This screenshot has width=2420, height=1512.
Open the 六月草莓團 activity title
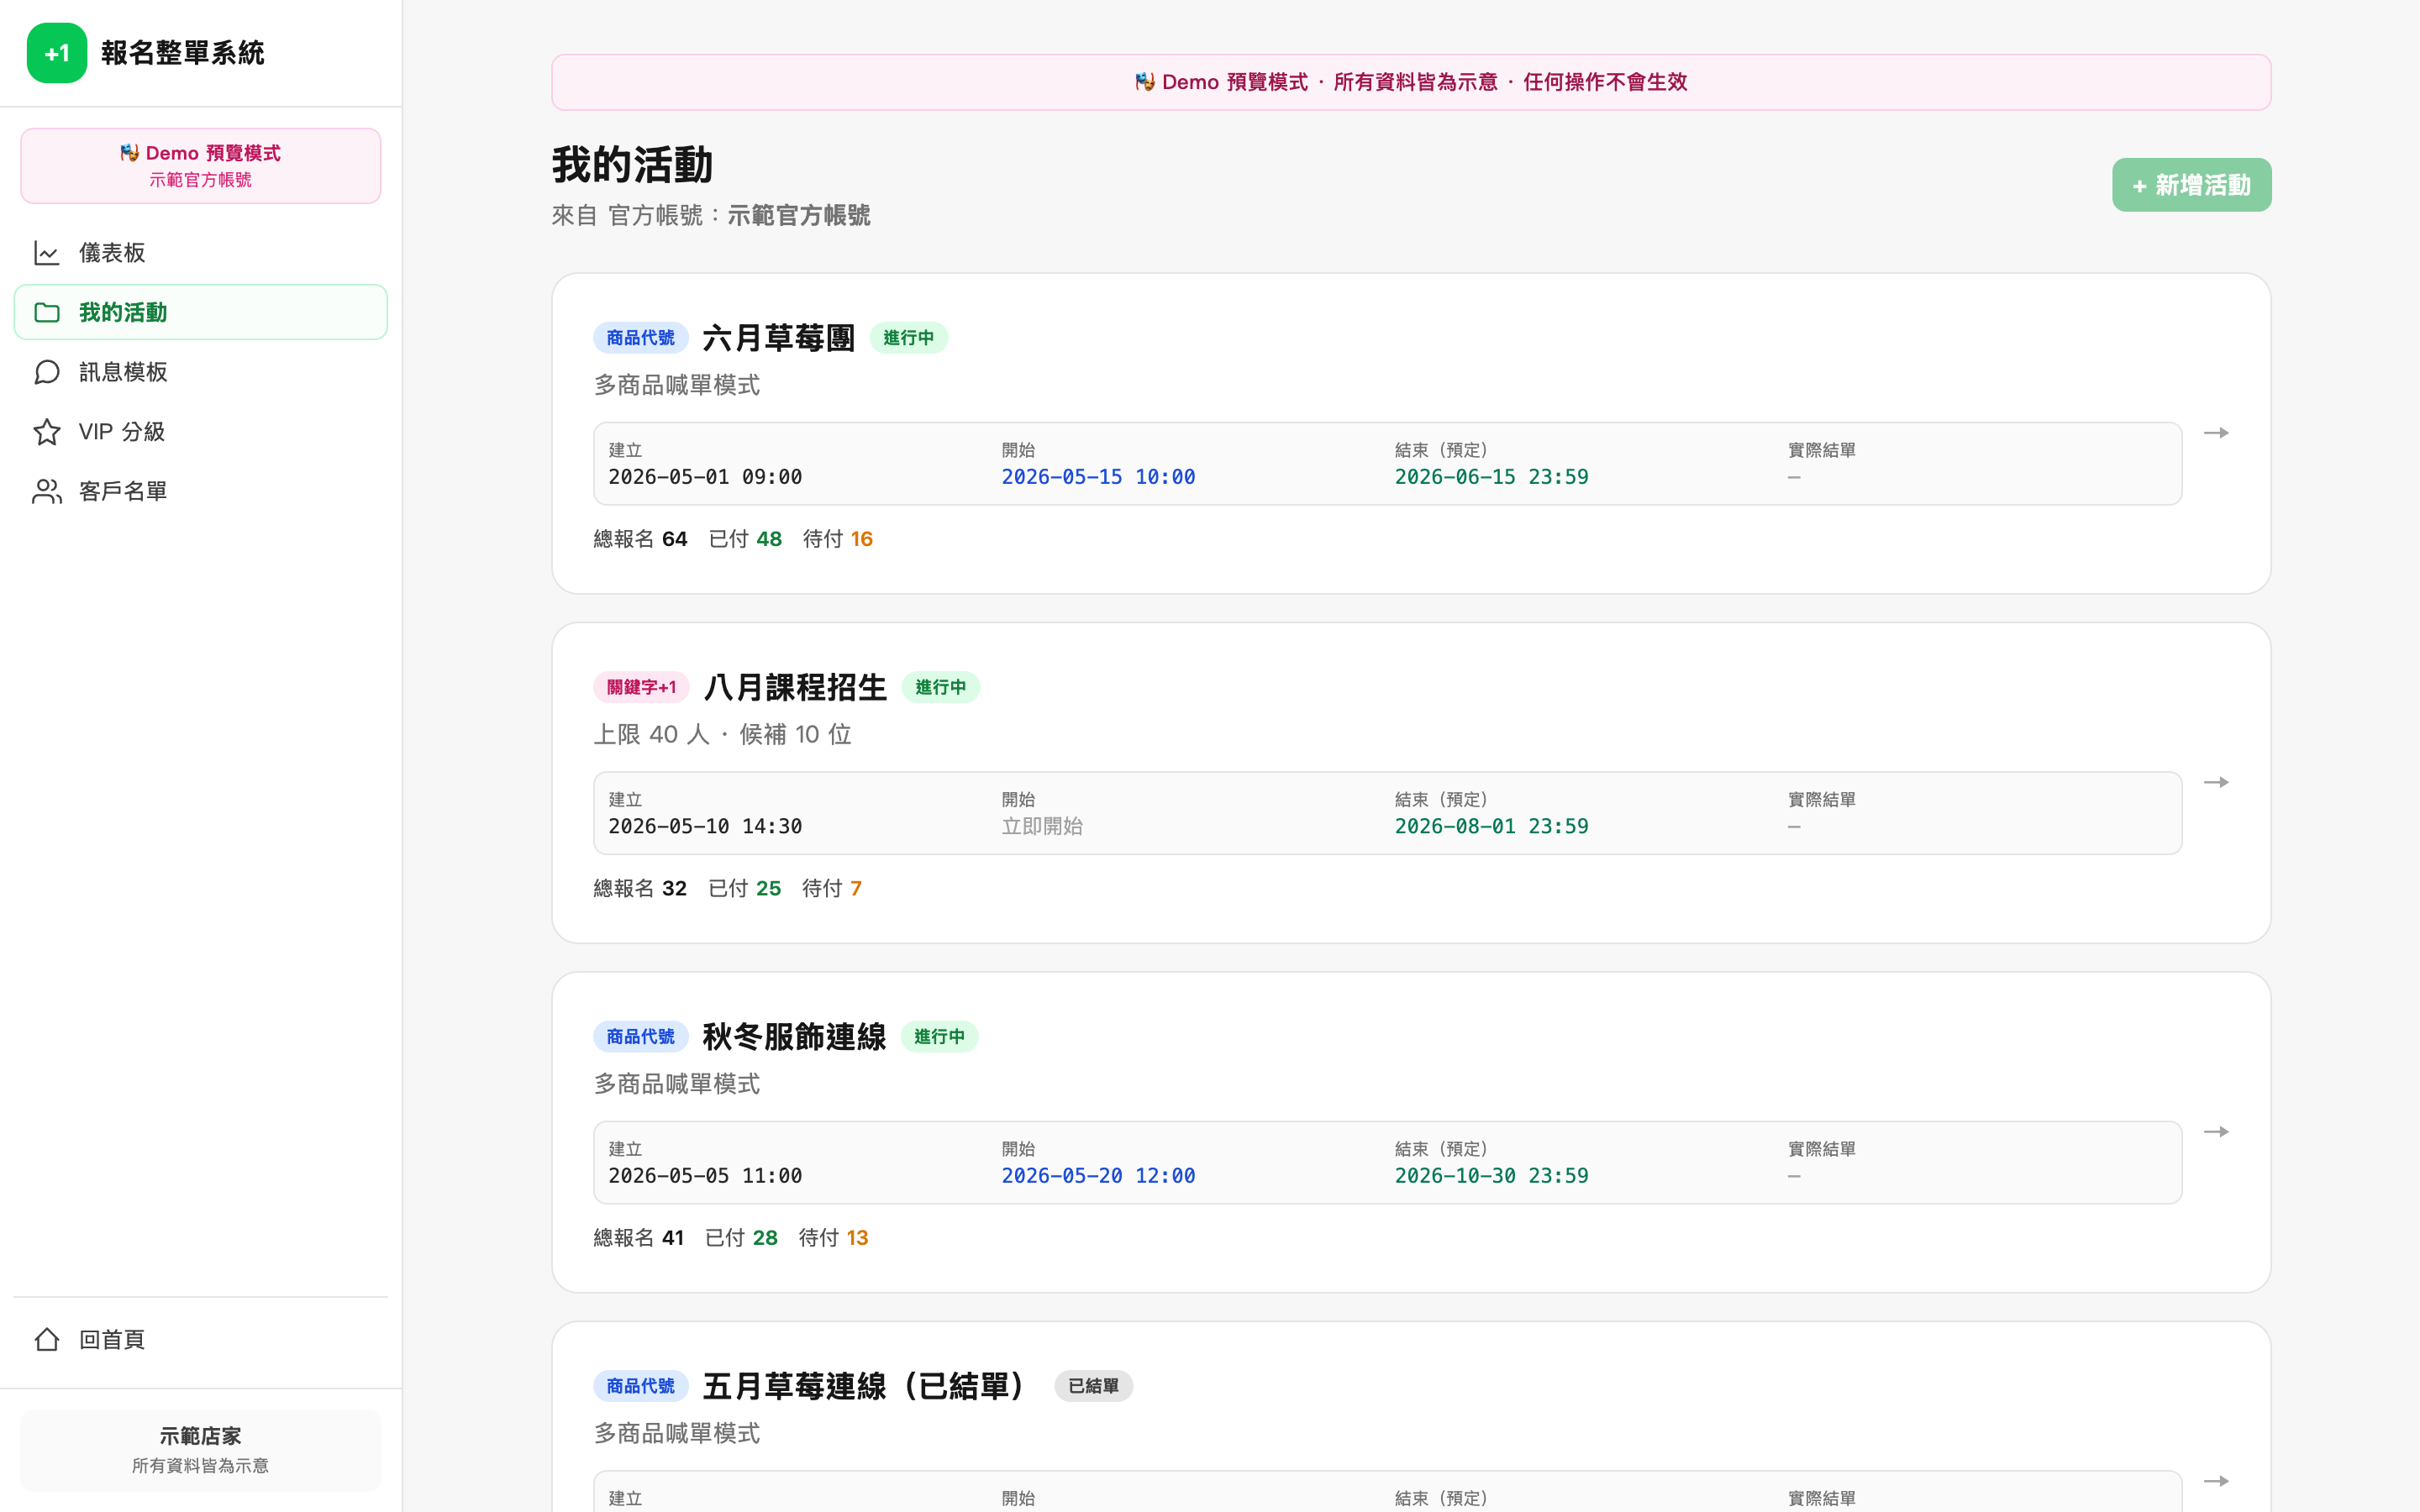click(779, 338)
